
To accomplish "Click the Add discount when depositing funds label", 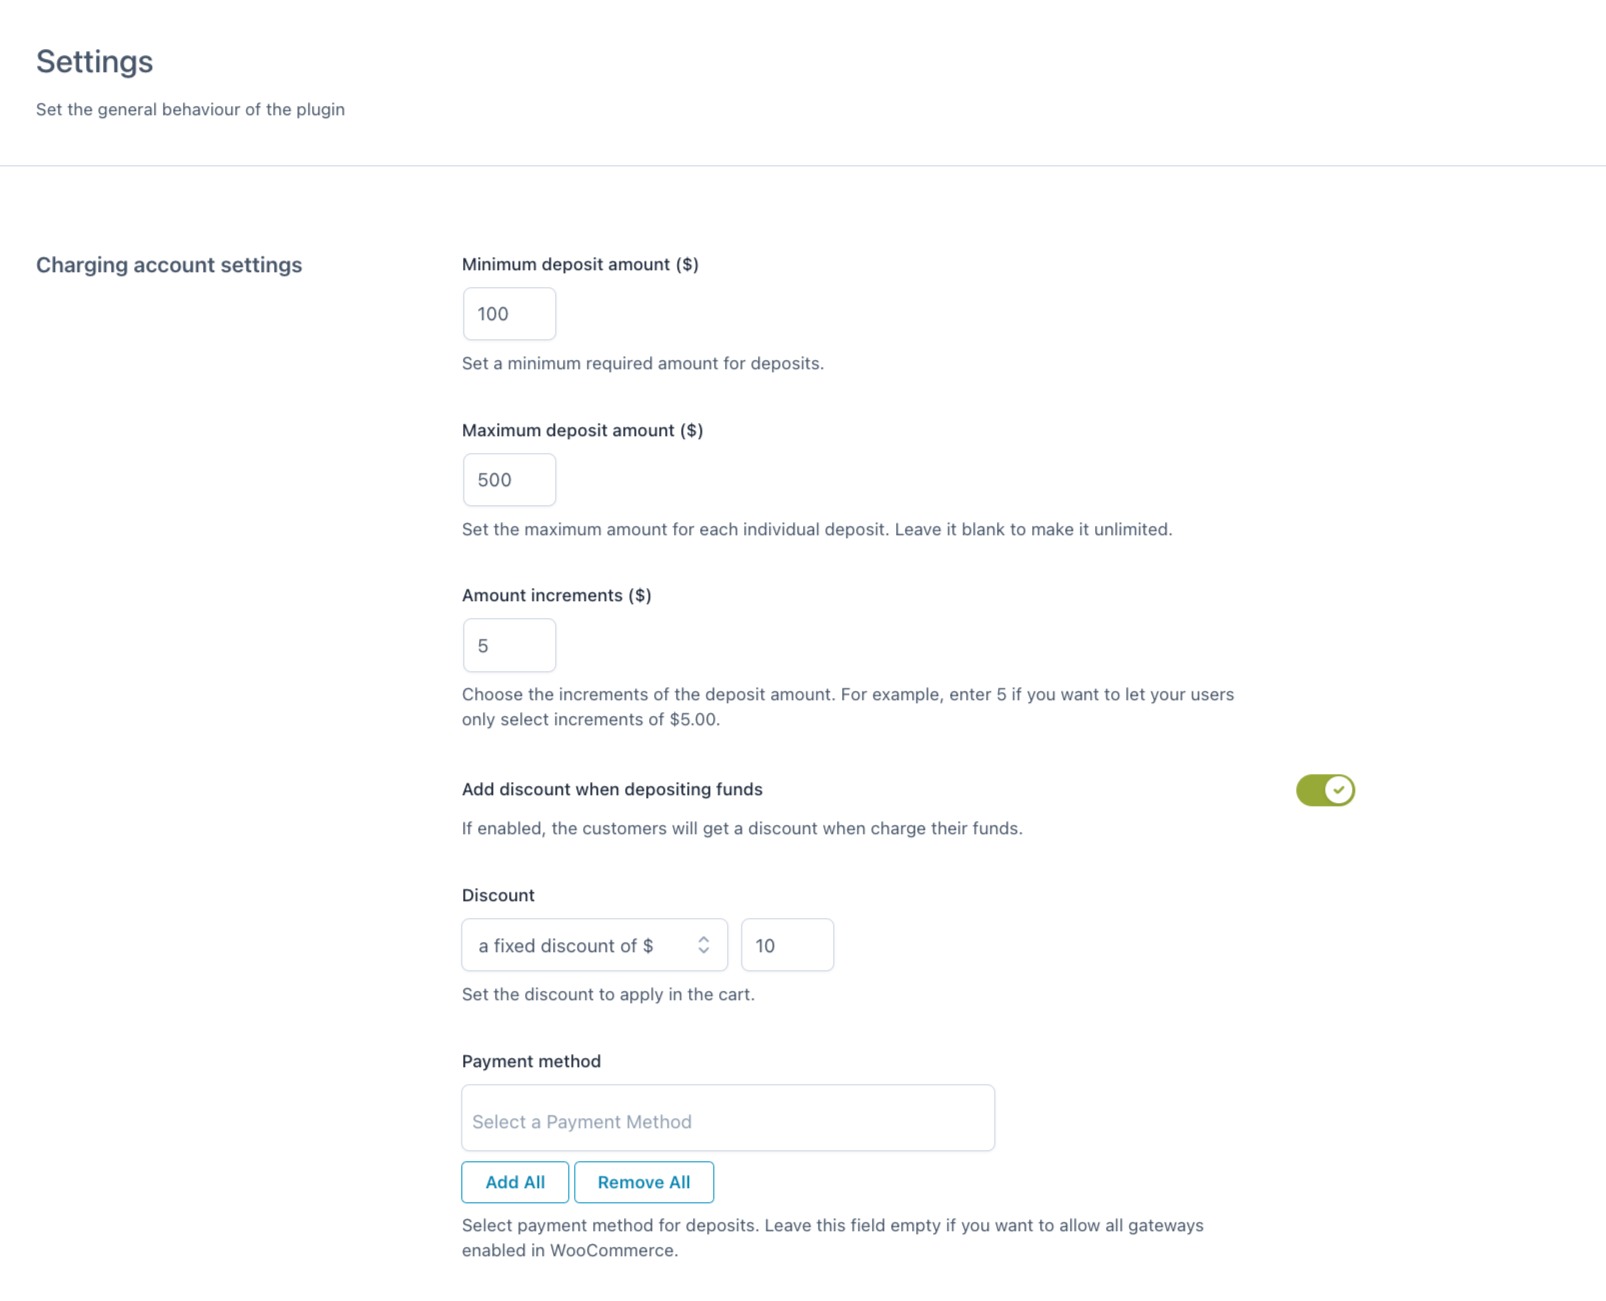I will click(612, 789).
